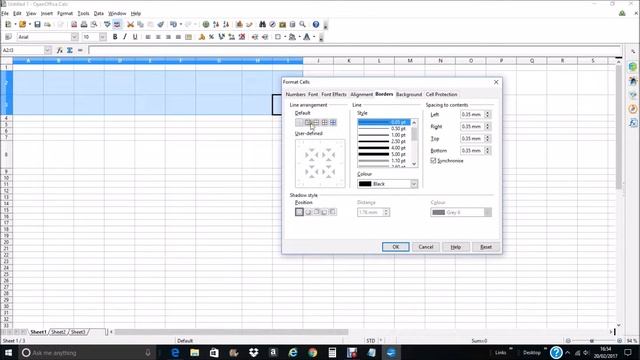
Task: Adjust the Left spacing stepper
Action: tap(487, 115)
